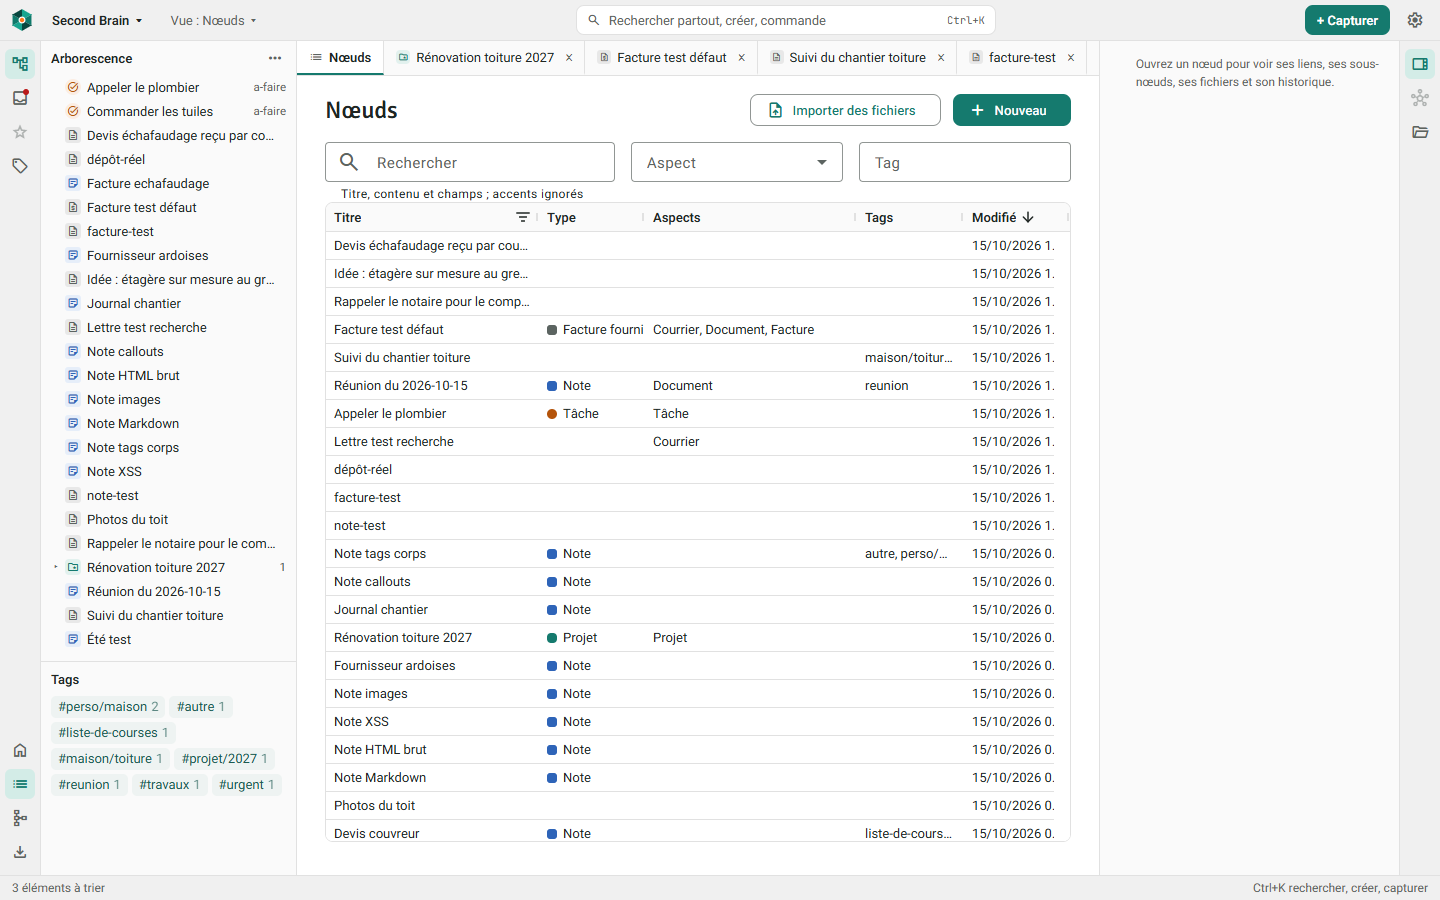Go to the home icon
1440x900 pixels.
(x=20, y=750)
